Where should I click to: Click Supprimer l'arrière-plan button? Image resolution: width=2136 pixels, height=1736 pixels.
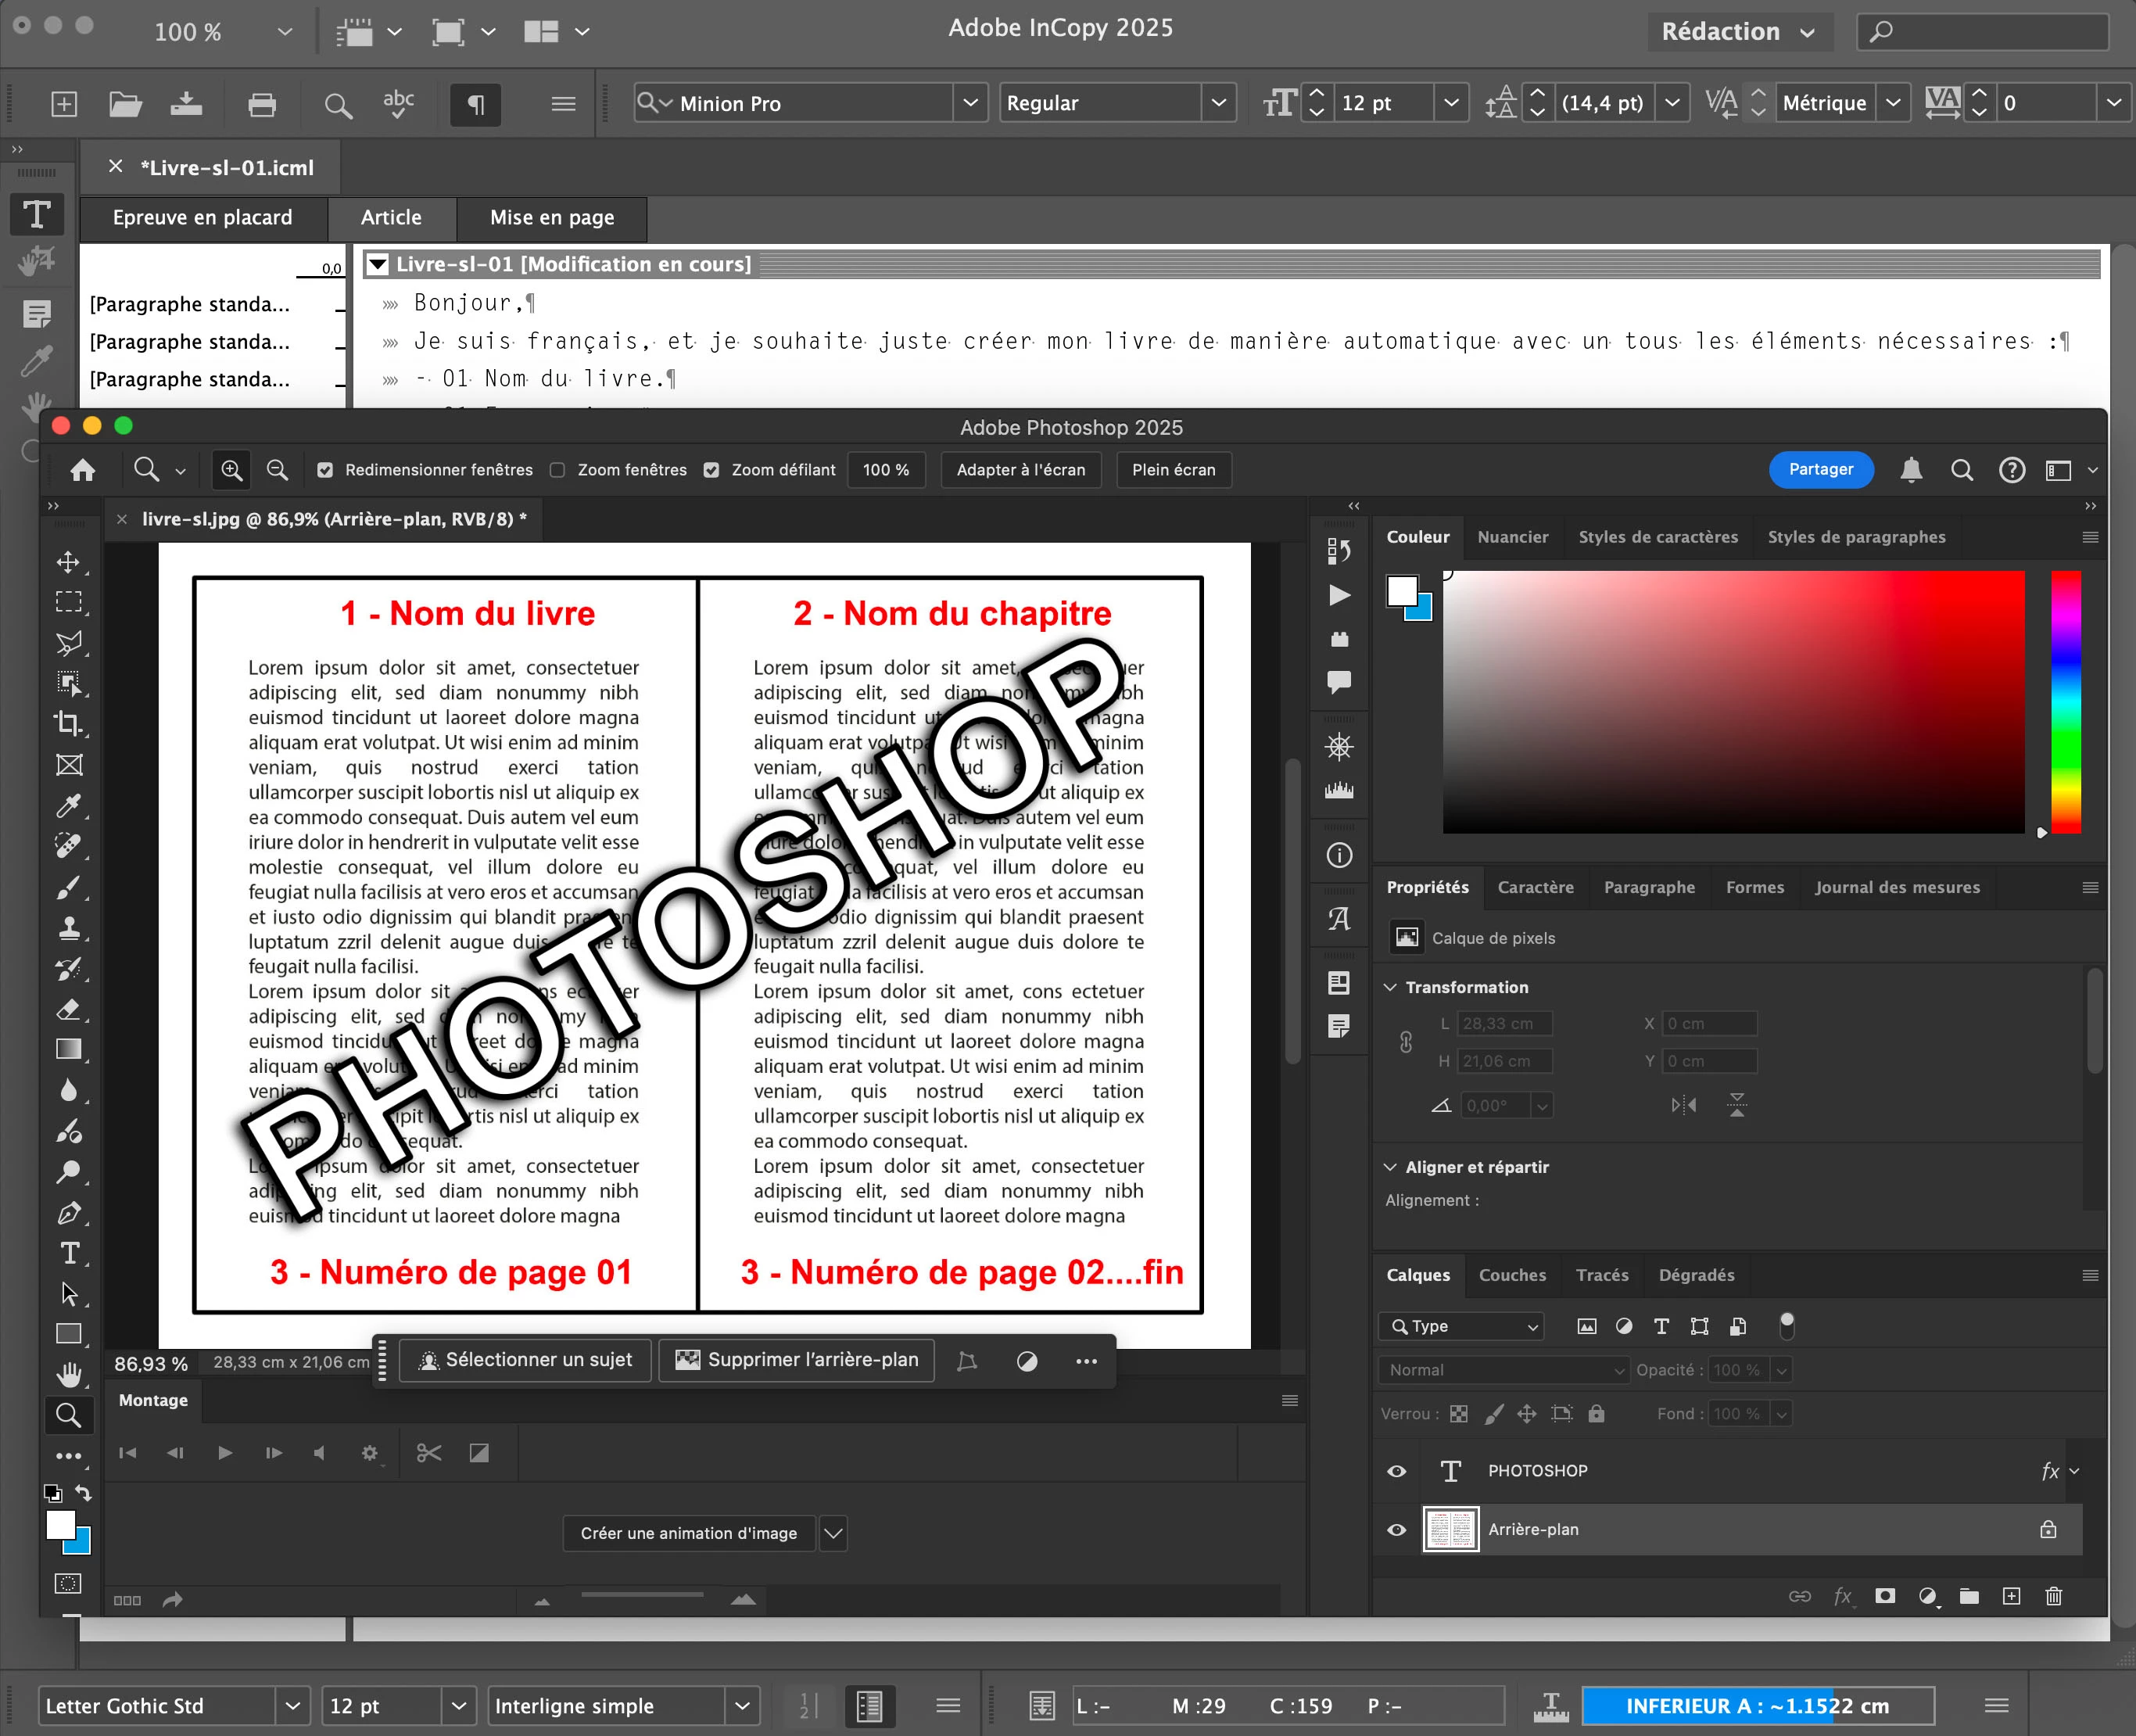coord(797,1360)
